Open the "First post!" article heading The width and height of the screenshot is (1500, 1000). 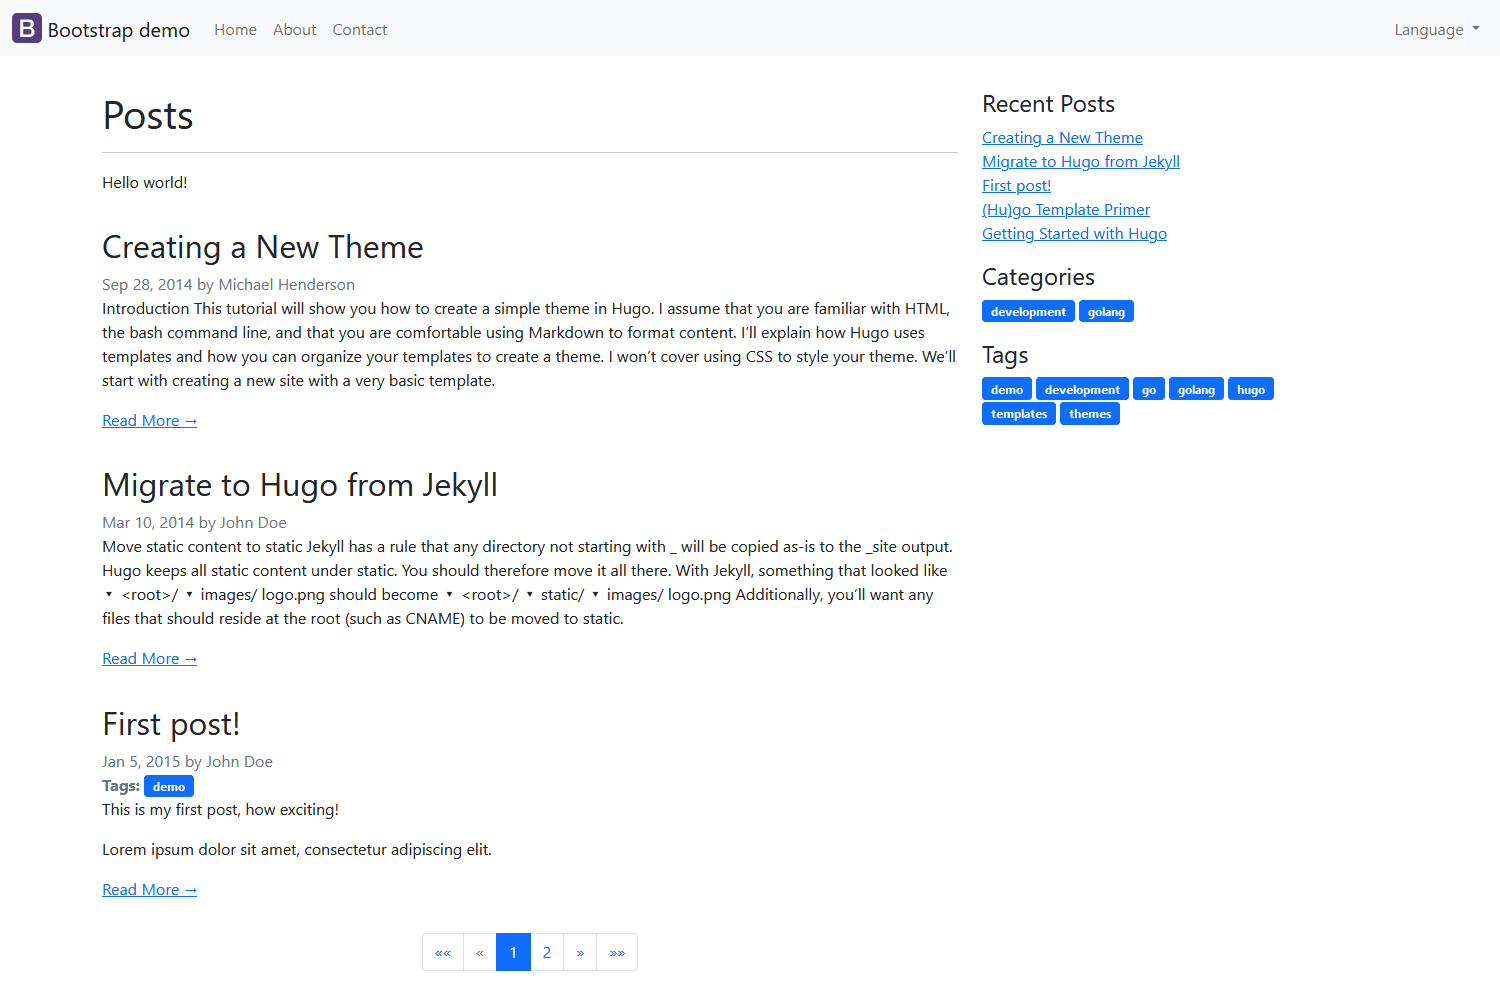click(x=171, y=724)
